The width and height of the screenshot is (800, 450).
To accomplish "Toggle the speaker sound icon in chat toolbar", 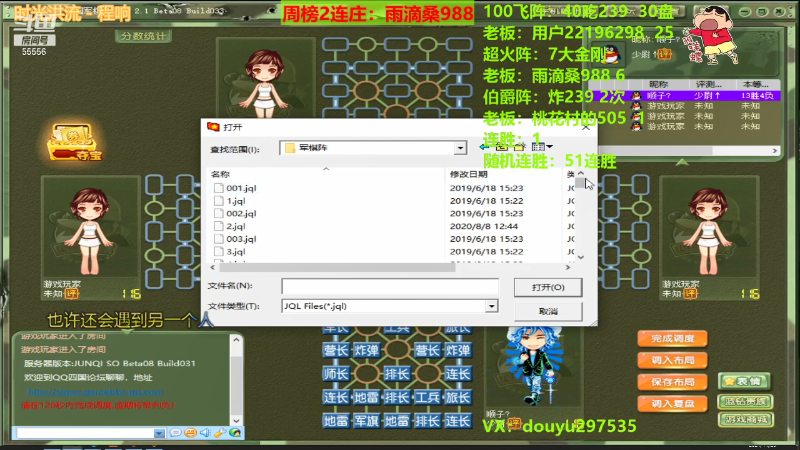I will [205, 433].
